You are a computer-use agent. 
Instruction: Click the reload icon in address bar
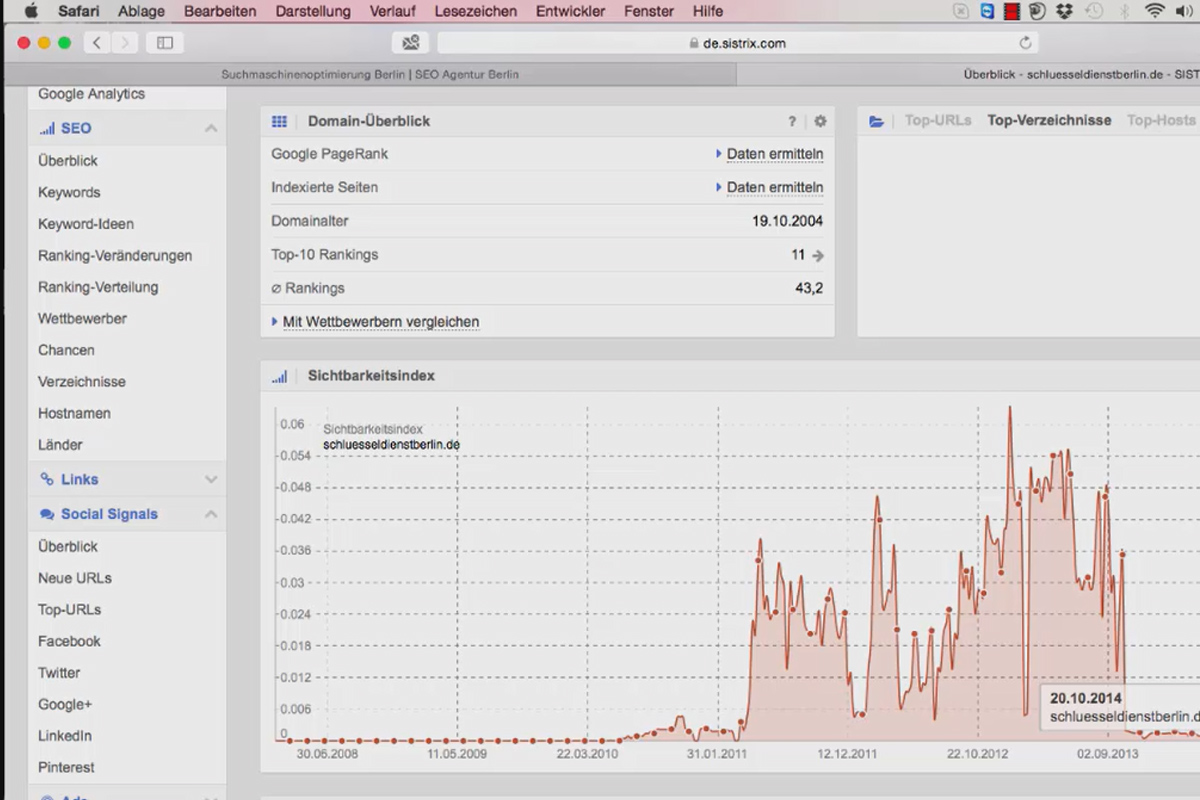click(1025, 43)
